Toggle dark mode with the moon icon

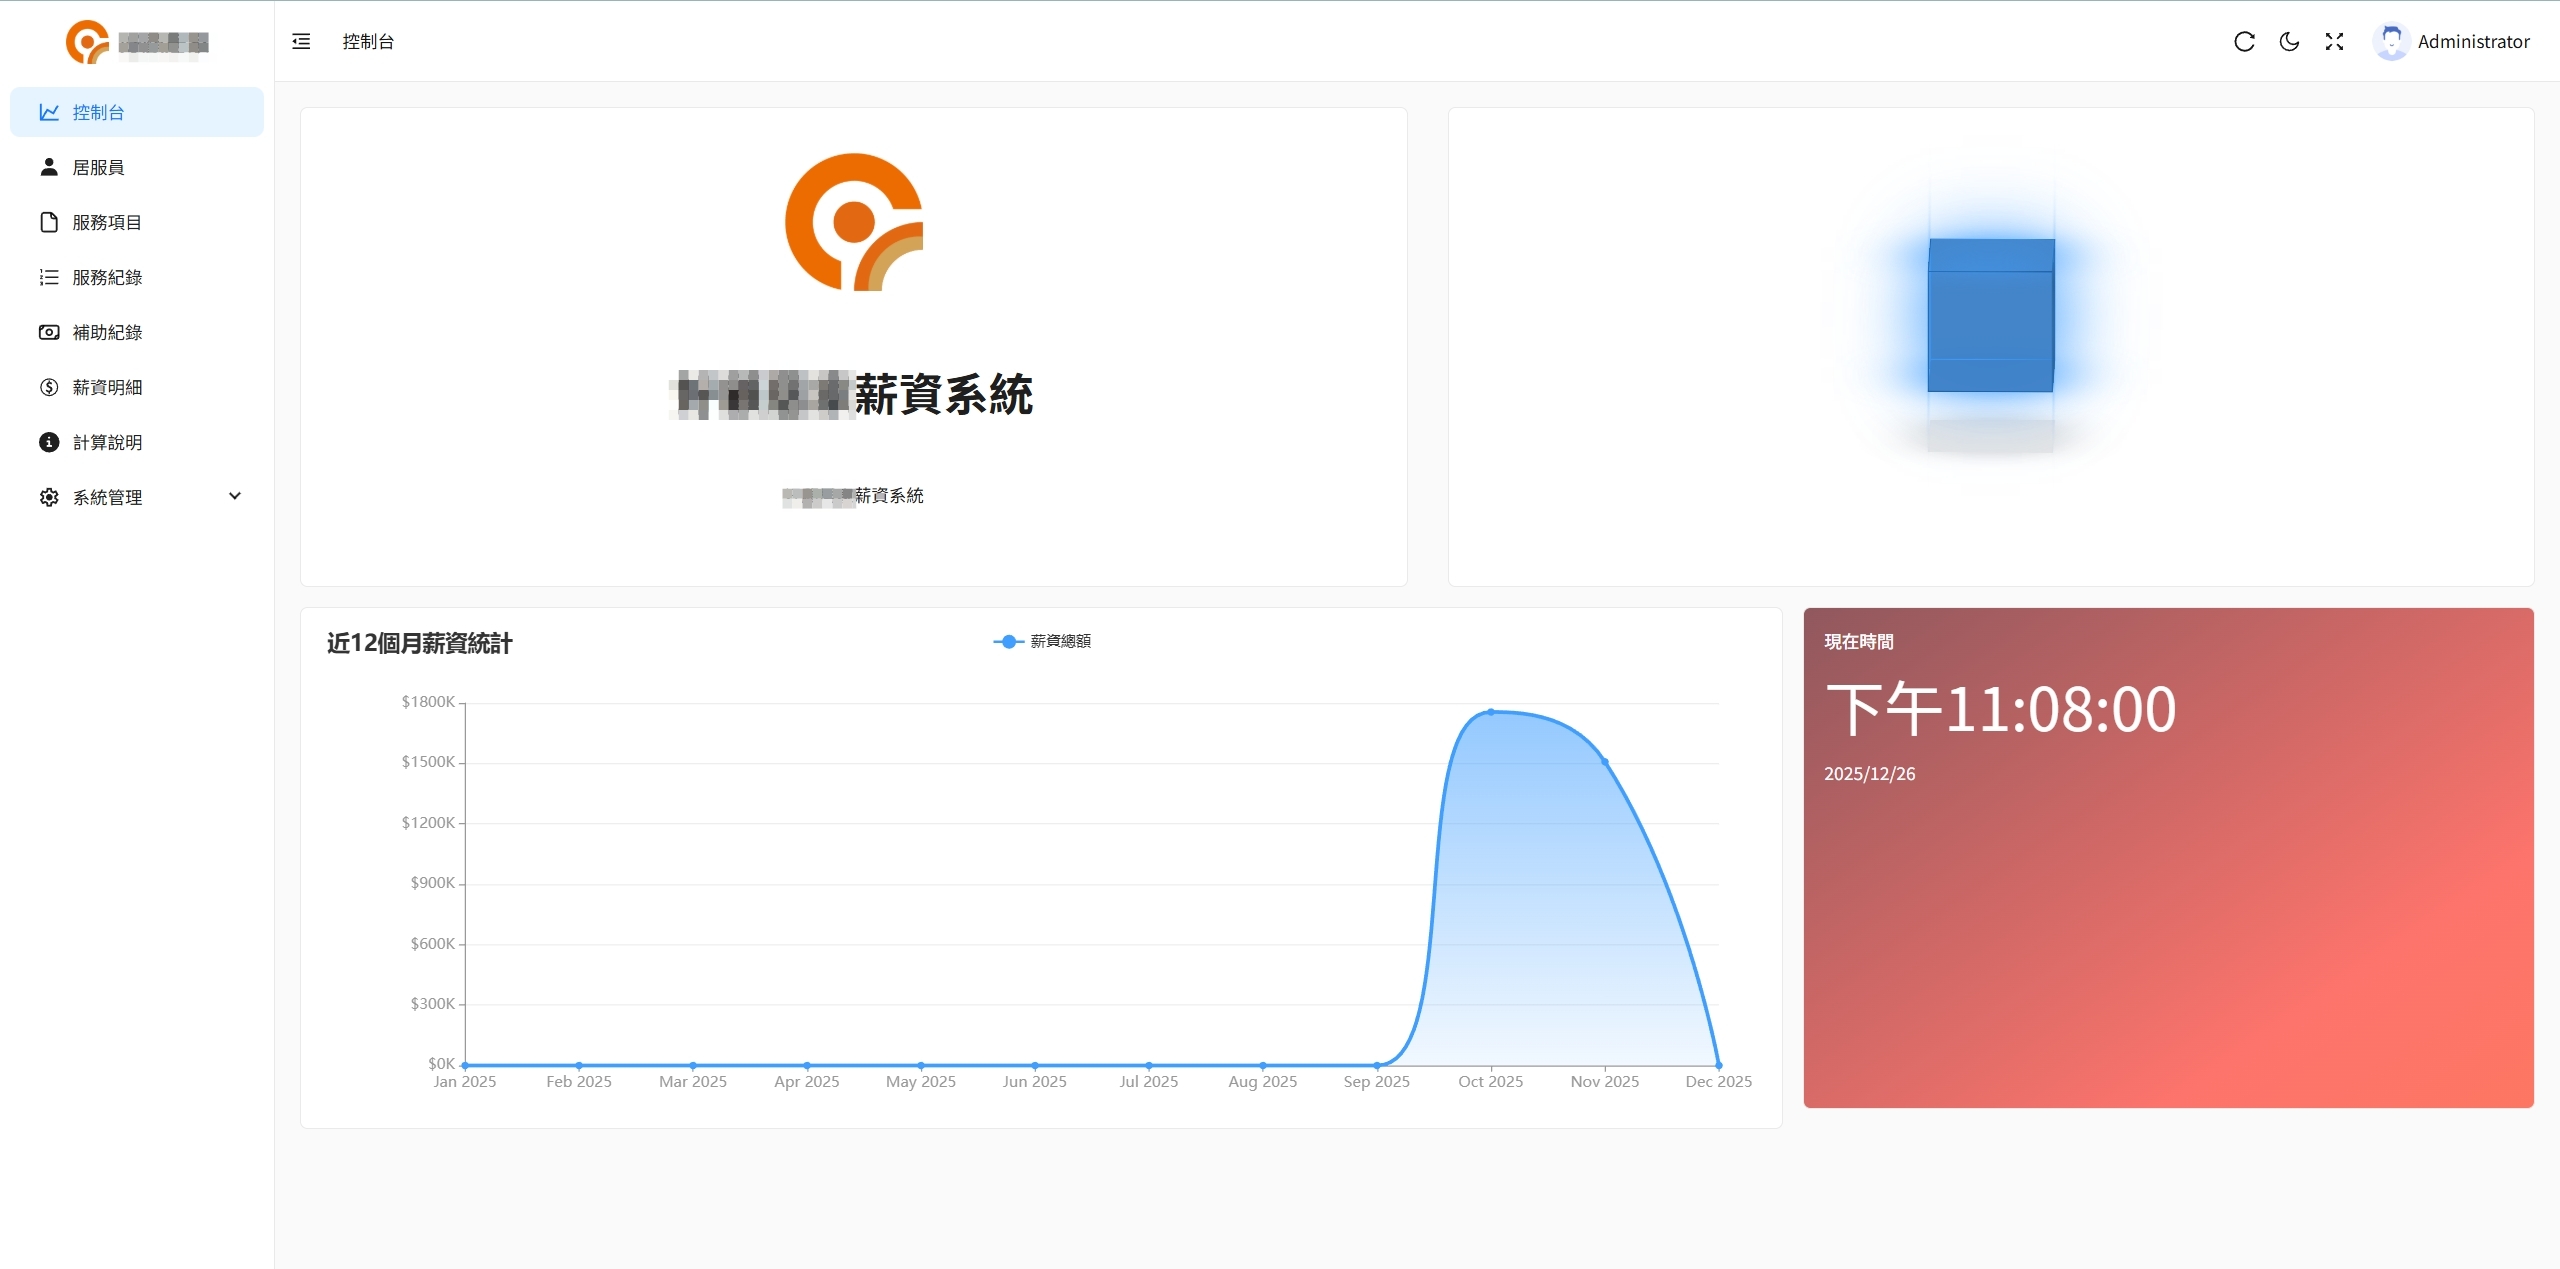[x=2289, y=41]
